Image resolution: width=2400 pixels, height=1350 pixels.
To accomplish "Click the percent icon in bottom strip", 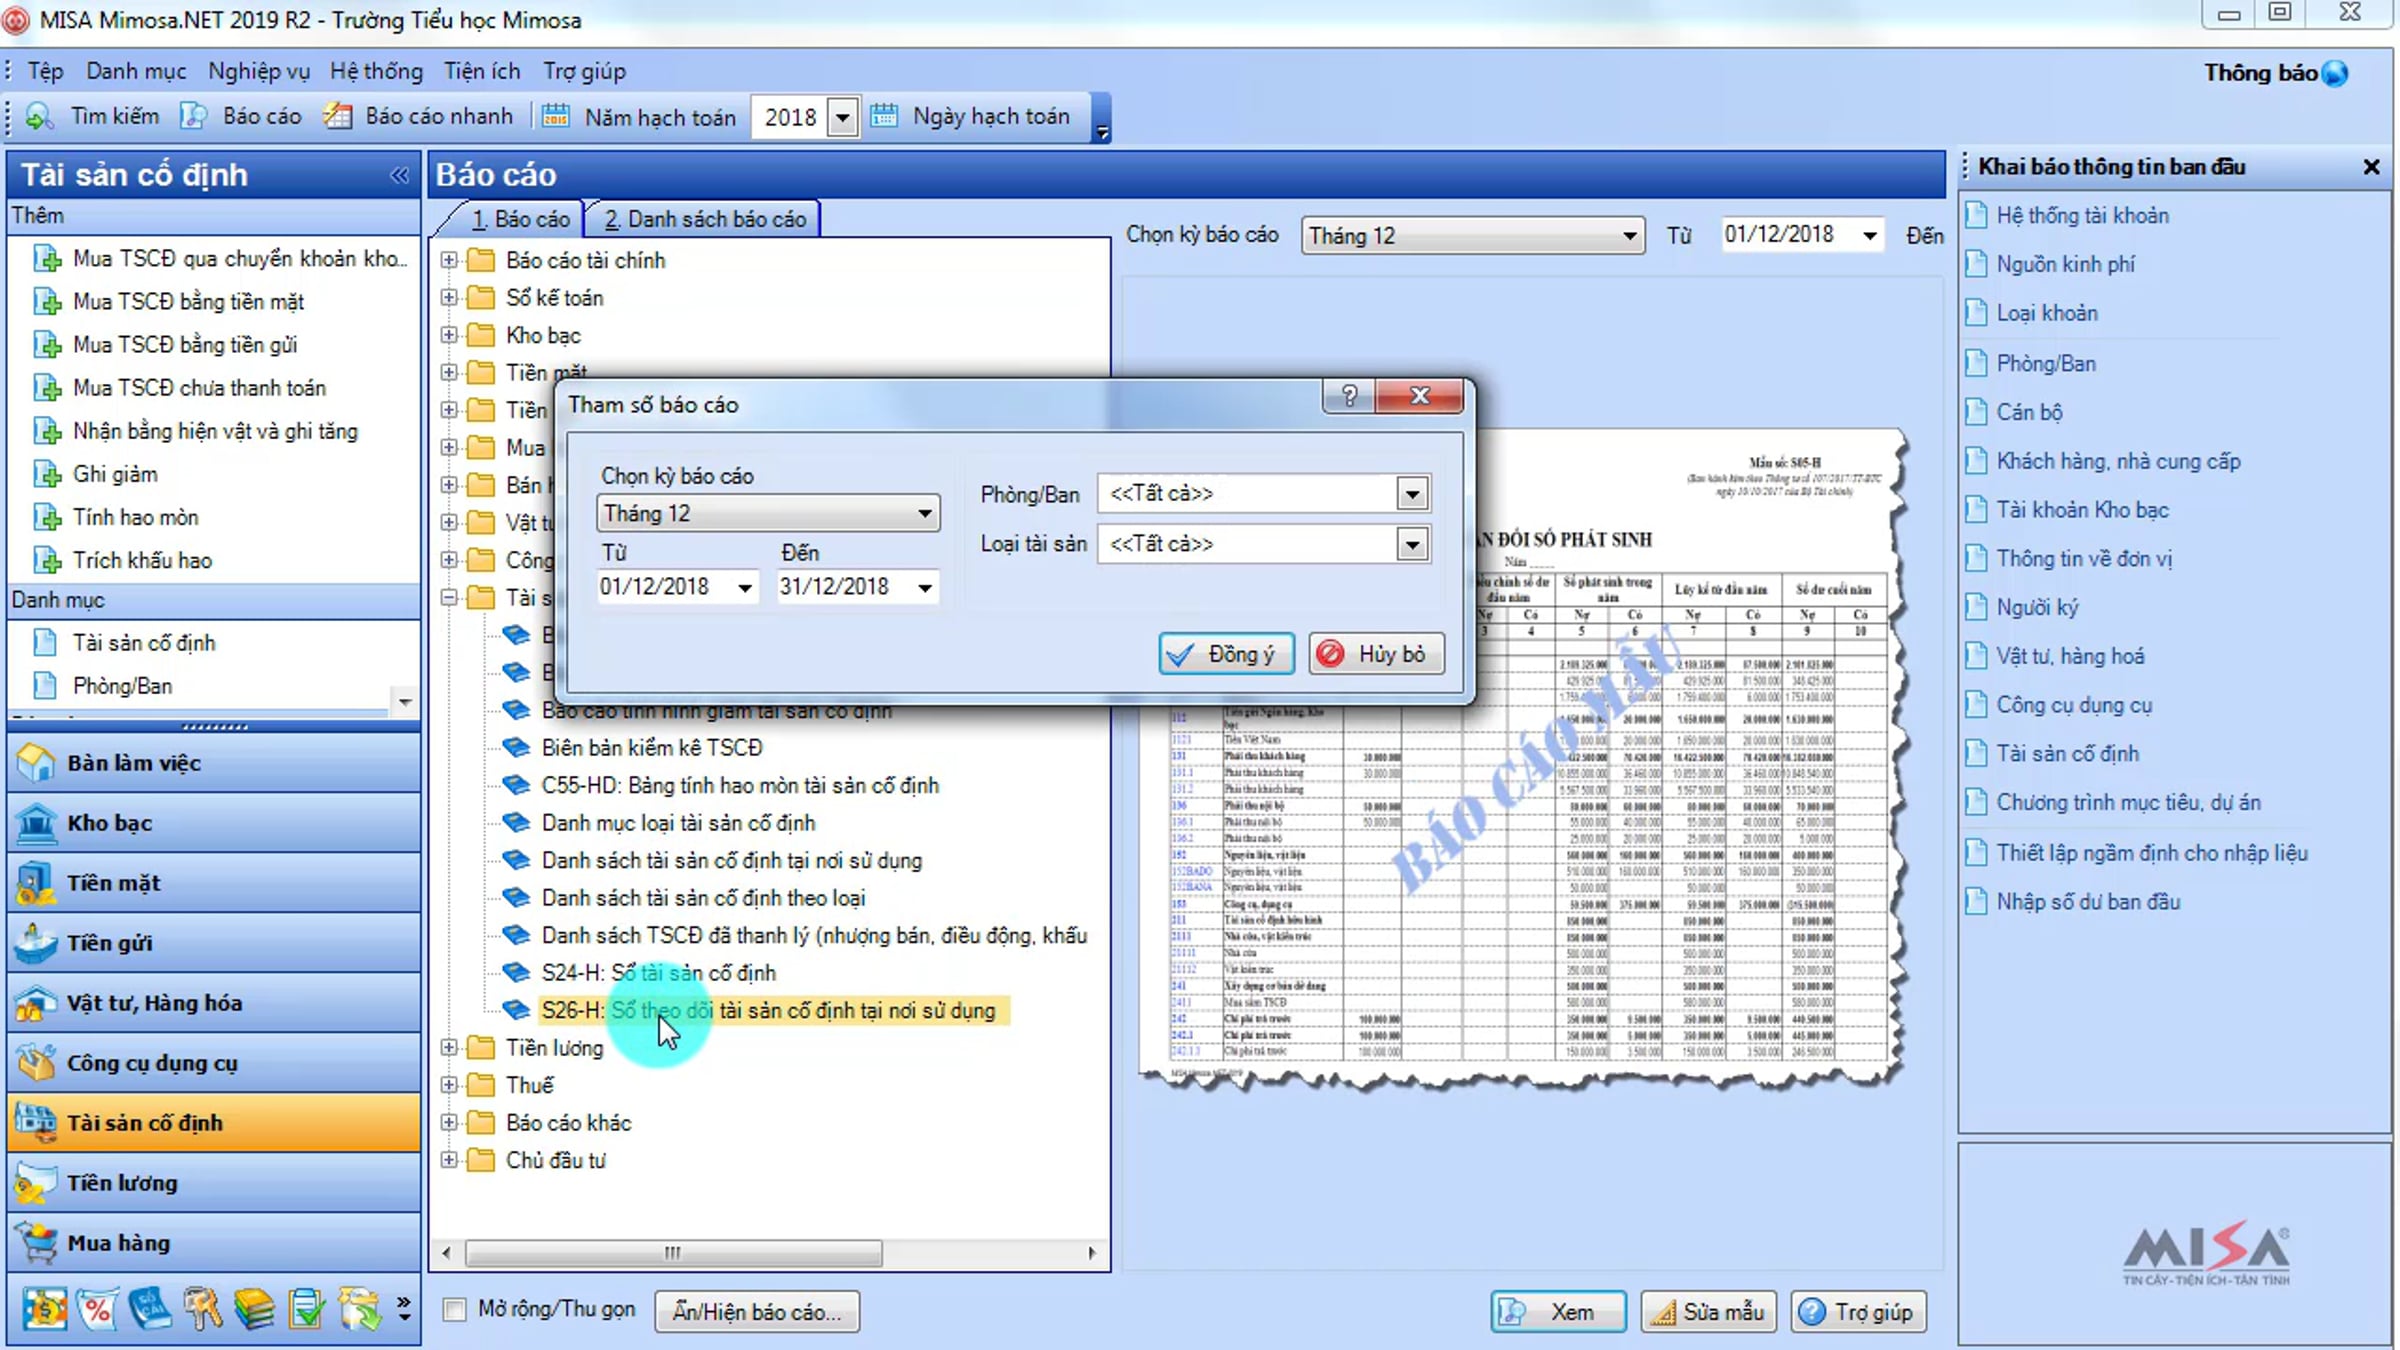I will tap(97, 1309).
